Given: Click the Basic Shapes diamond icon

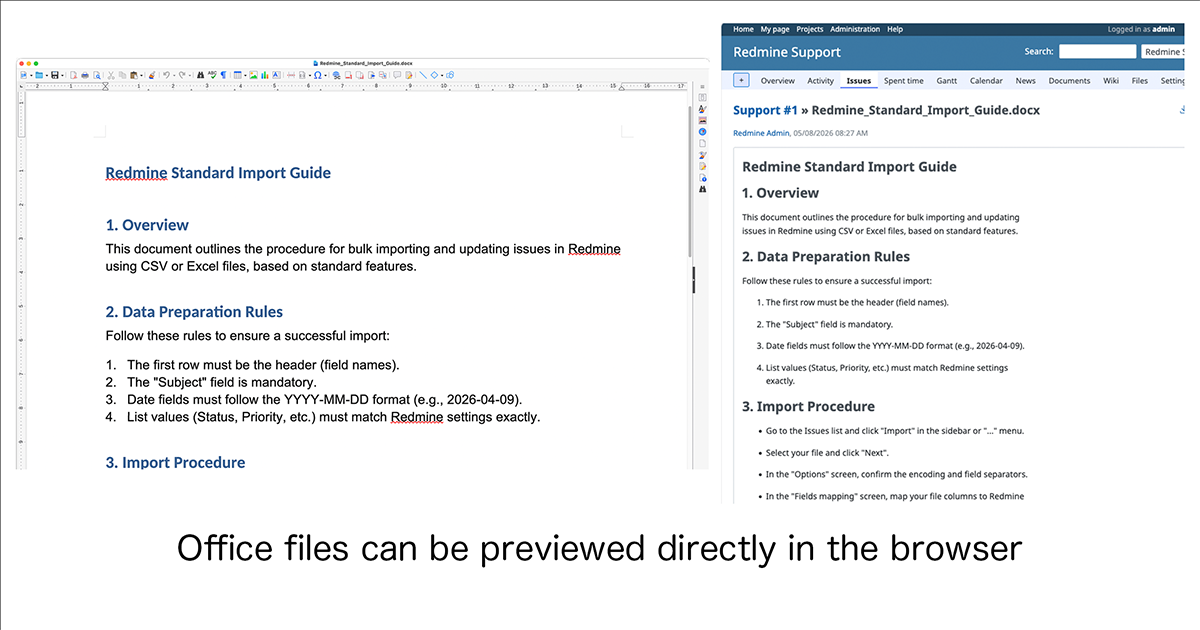Looking at the screenshot, I should 434,74.
